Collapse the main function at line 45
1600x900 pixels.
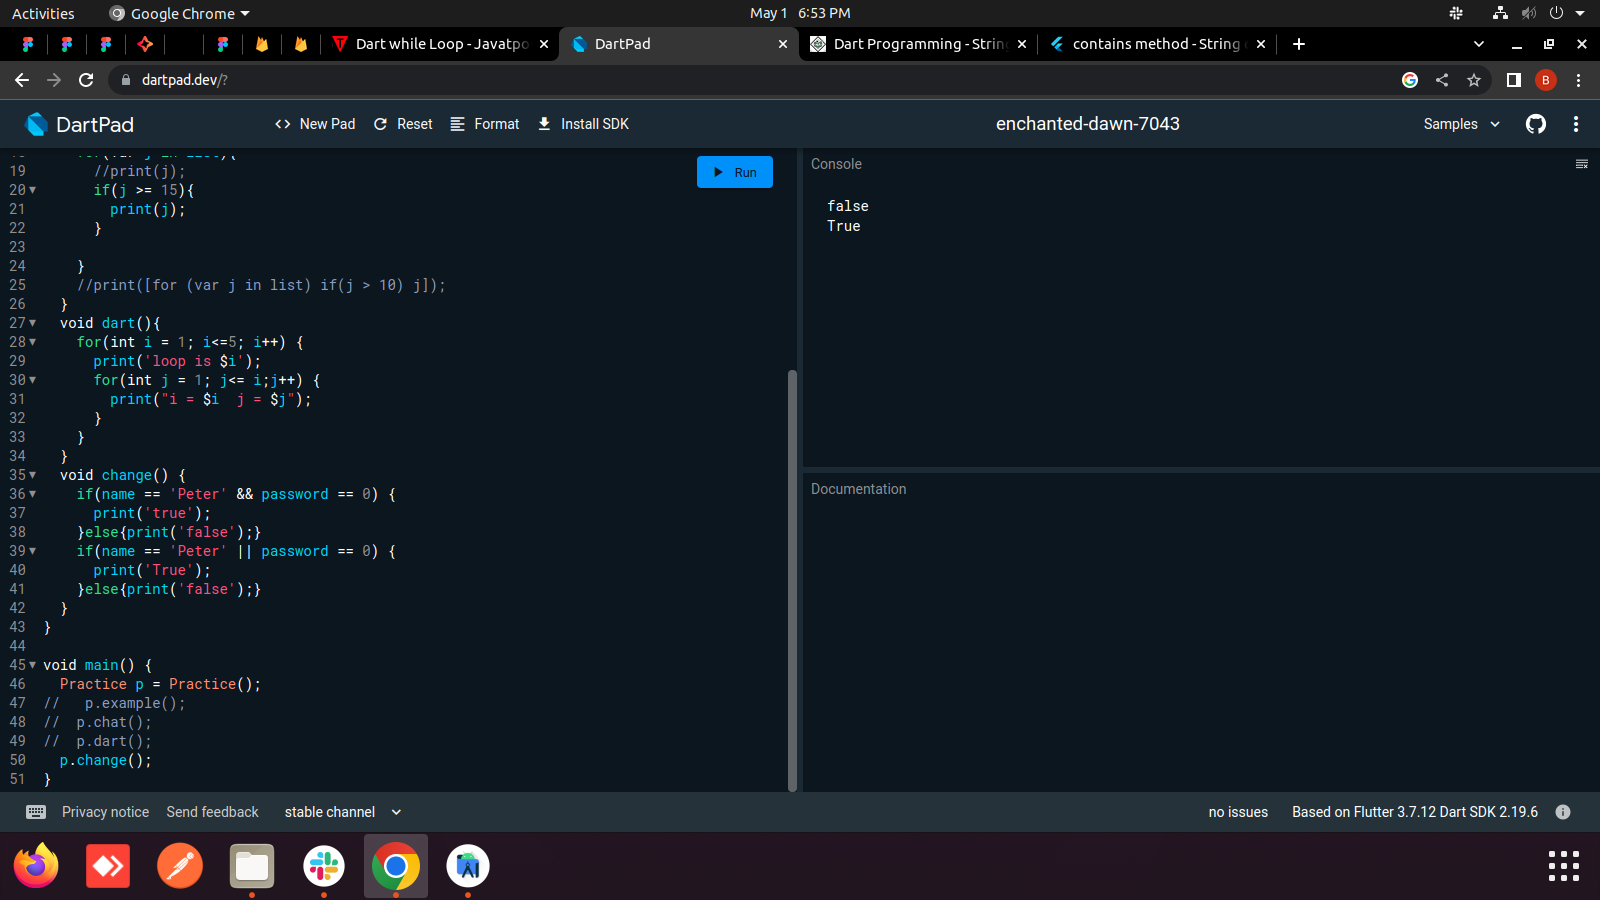[33, 665]
